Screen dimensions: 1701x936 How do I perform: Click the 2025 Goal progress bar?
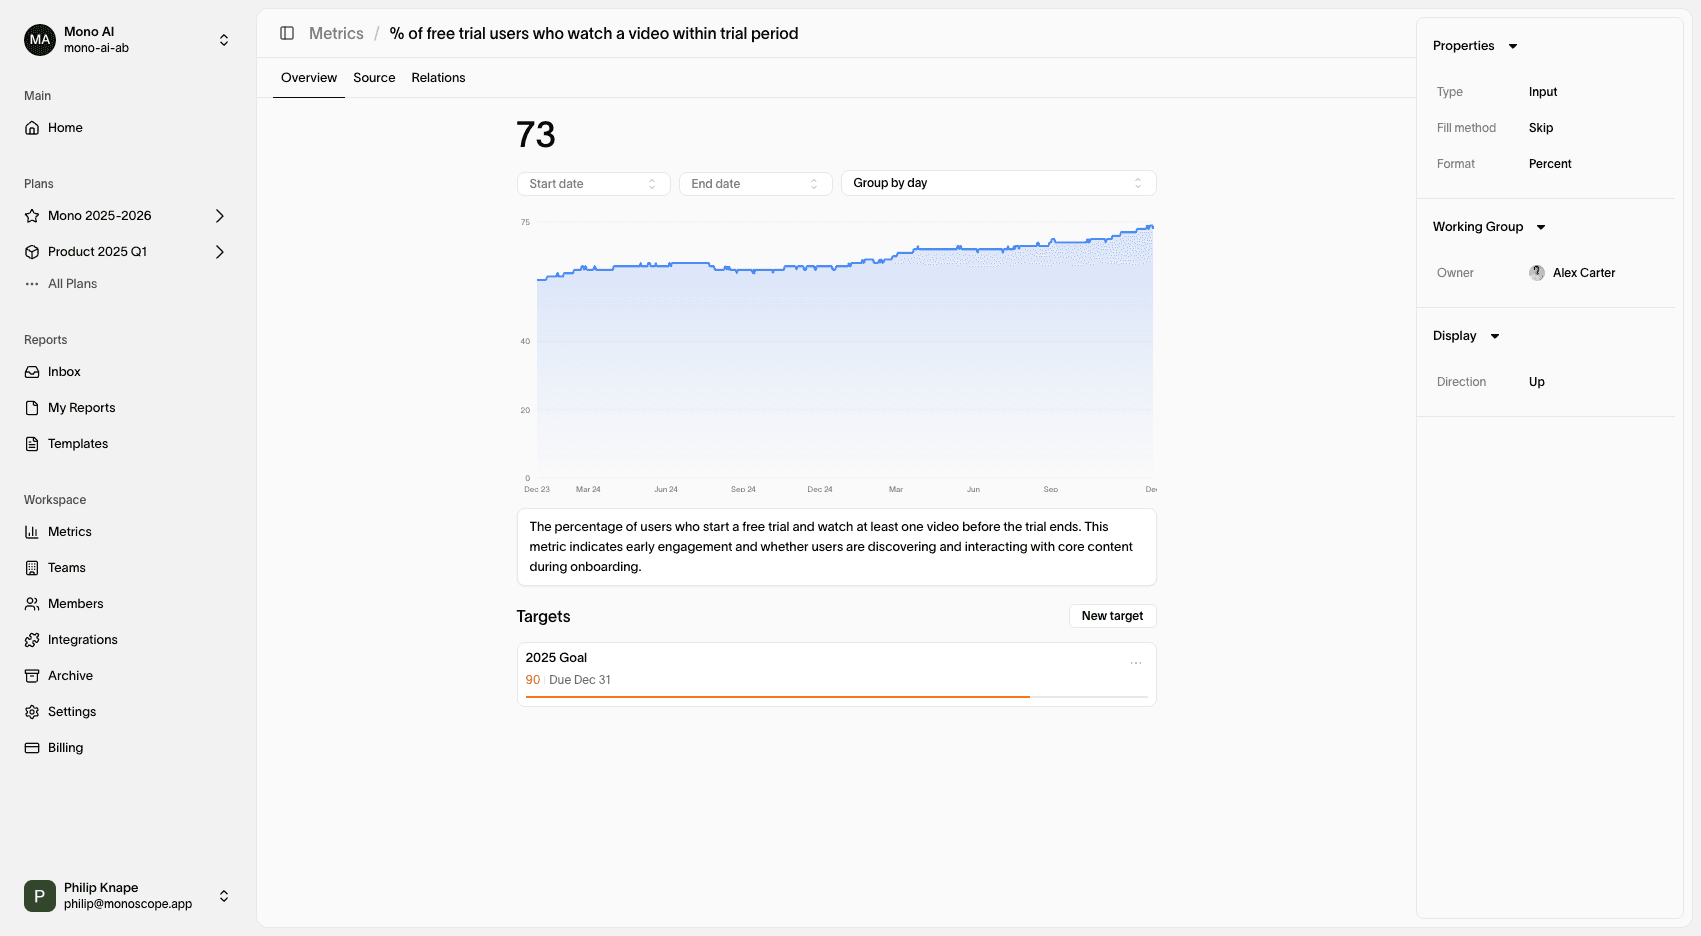click(836, 696)
